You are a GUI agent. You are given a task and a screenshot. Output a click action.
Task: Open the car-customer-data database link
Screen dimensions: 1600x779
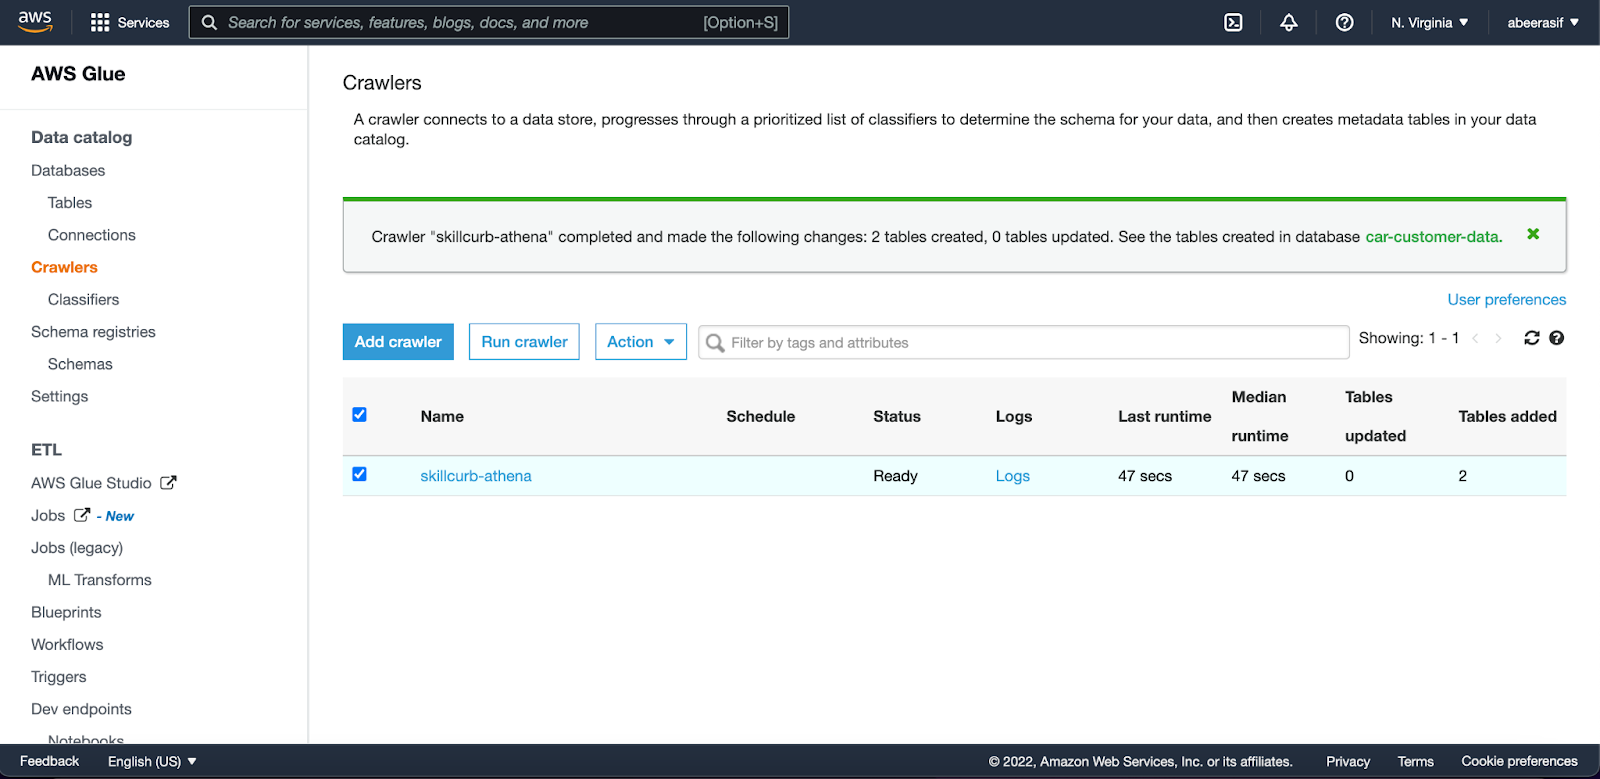pos(1434,237)
